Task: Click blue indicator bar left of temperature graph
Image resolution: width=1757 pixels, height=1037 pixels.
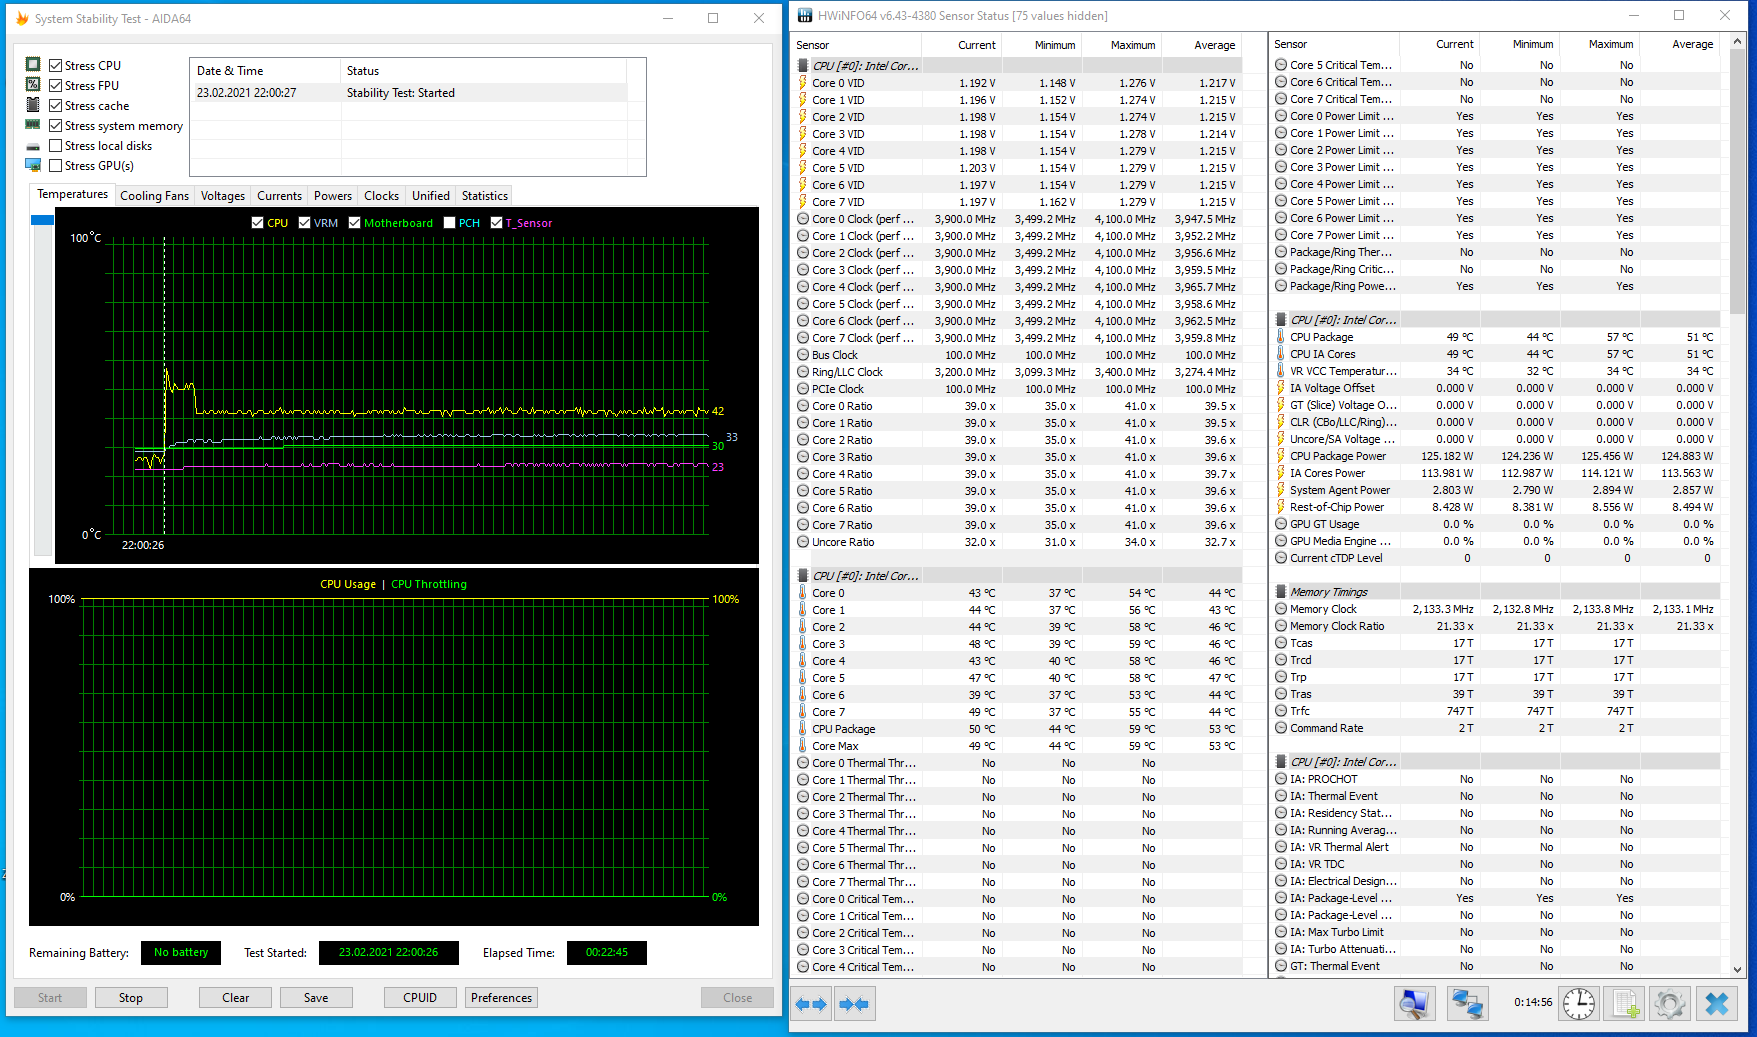Action: point(42,220)
